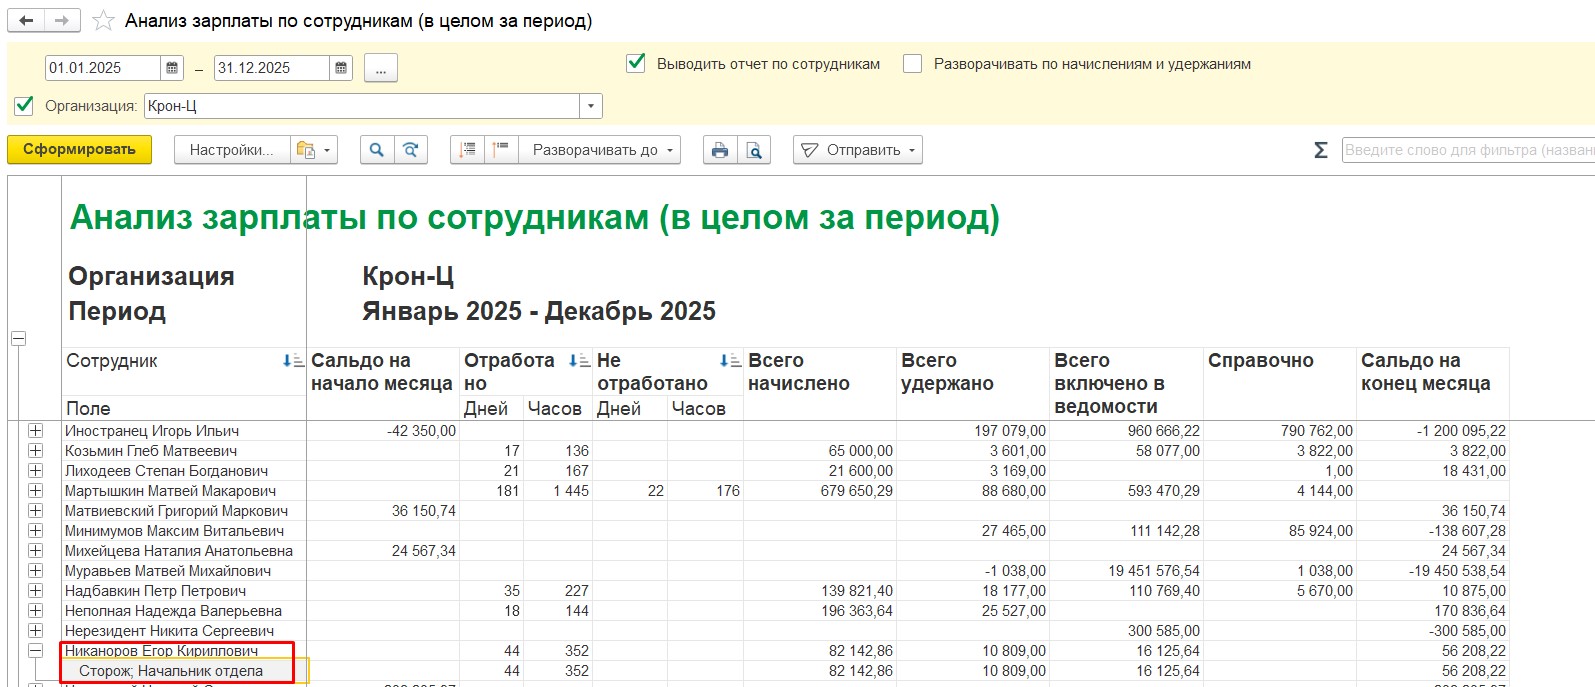The width and height of the screenshot is (1595, 687).
Task: Click the Сформировать button
Action: 80,150
